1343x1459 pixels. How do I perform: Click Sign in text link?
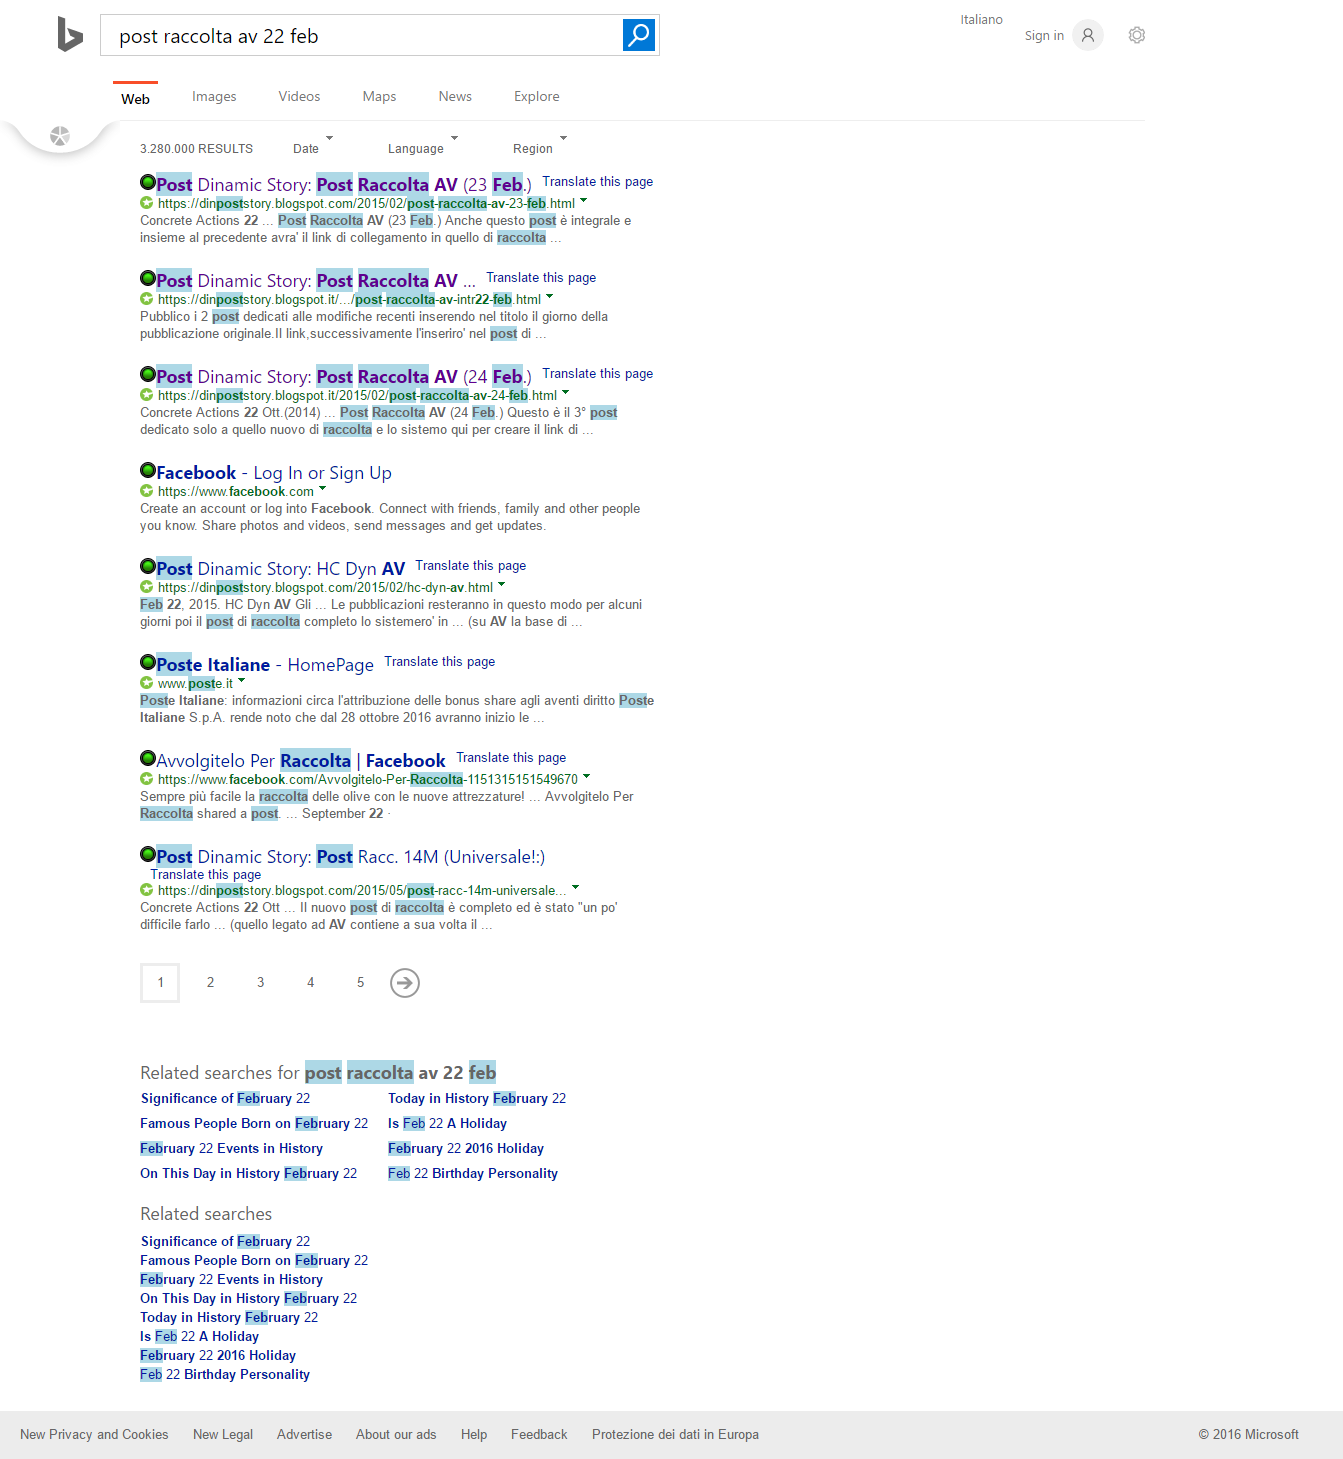pyautogui.click(x=1044, y=36)
